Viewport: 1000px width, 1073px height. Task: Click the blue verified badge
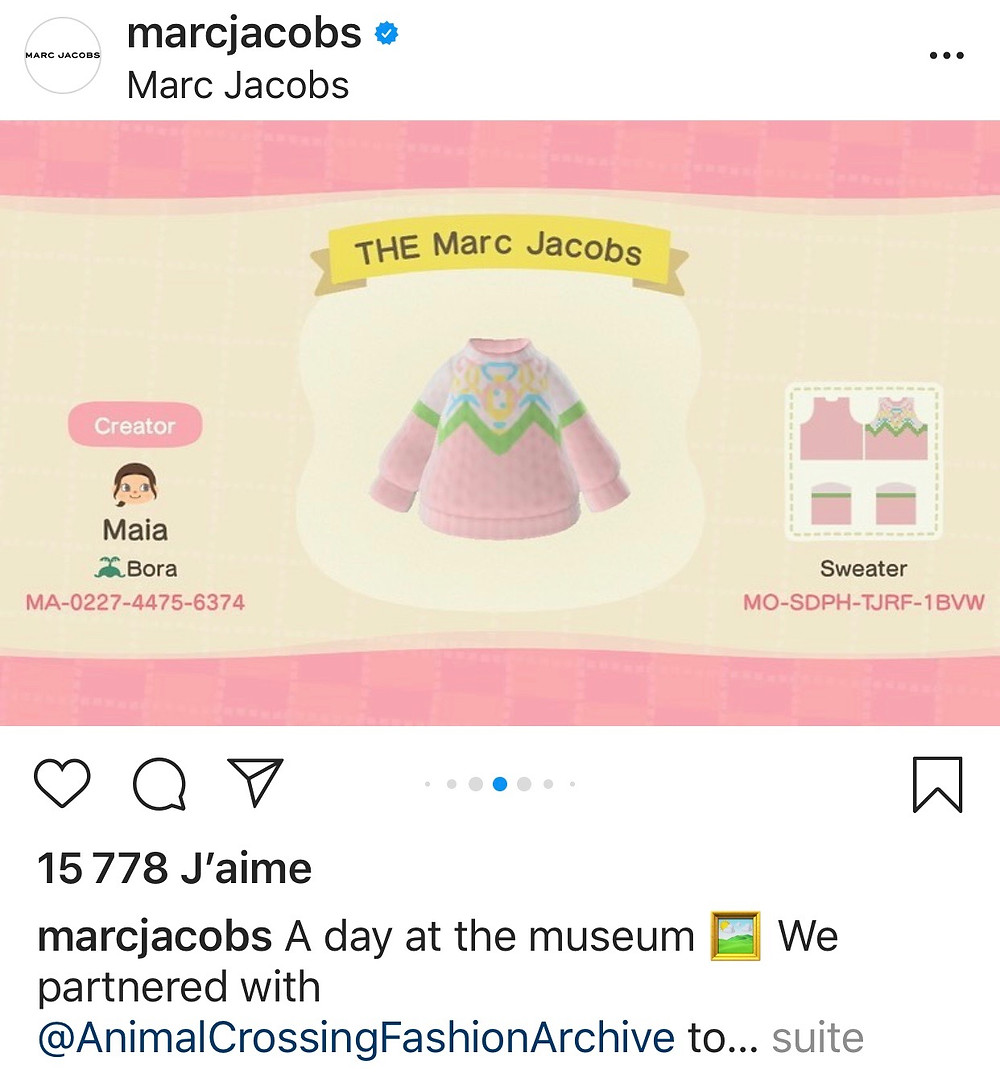click(x=387, y=34)
